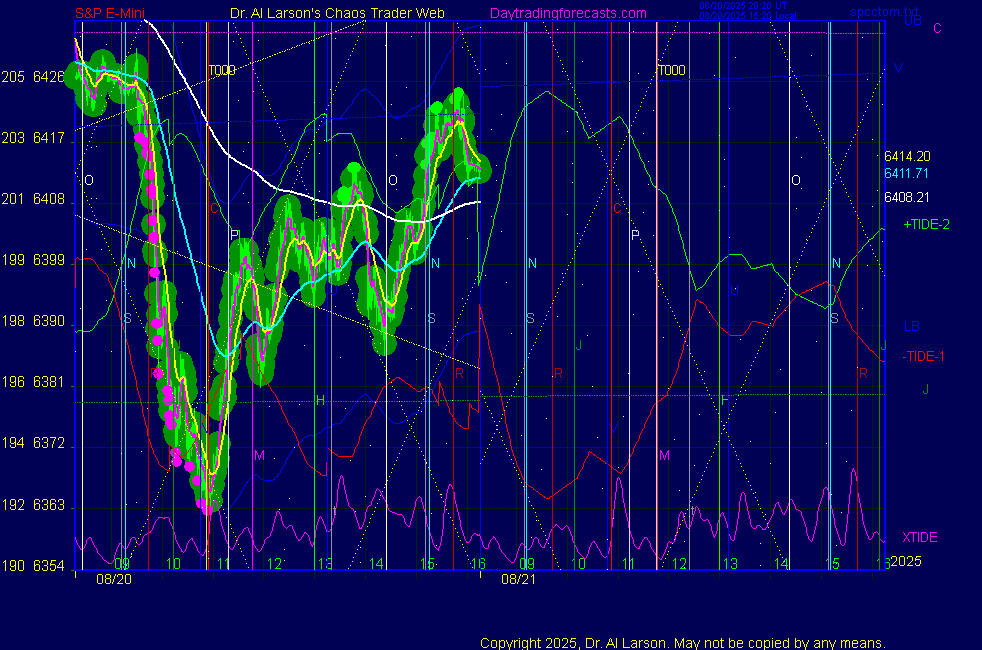982x650 pixels.
Task: Open Dr. Al Larson's Chaos Trader Web title
Action: (x=338, y=14)
